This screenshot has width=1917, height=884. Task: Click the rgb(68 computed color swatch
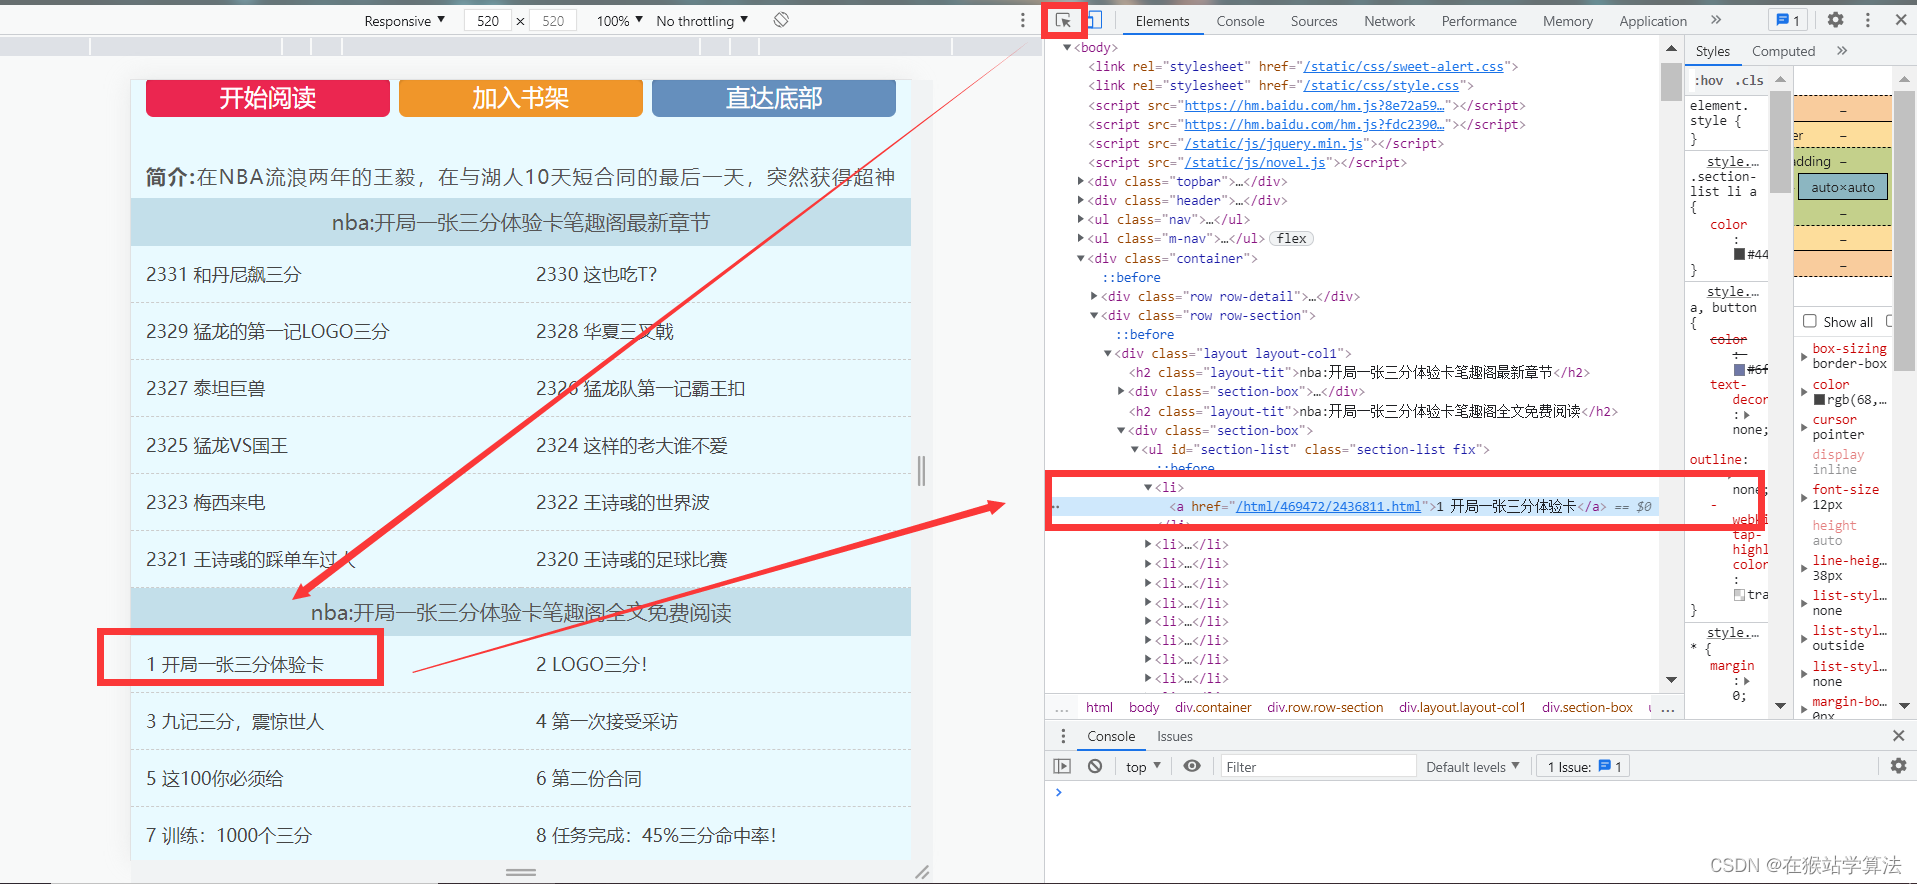click(x=1820, y=399)
